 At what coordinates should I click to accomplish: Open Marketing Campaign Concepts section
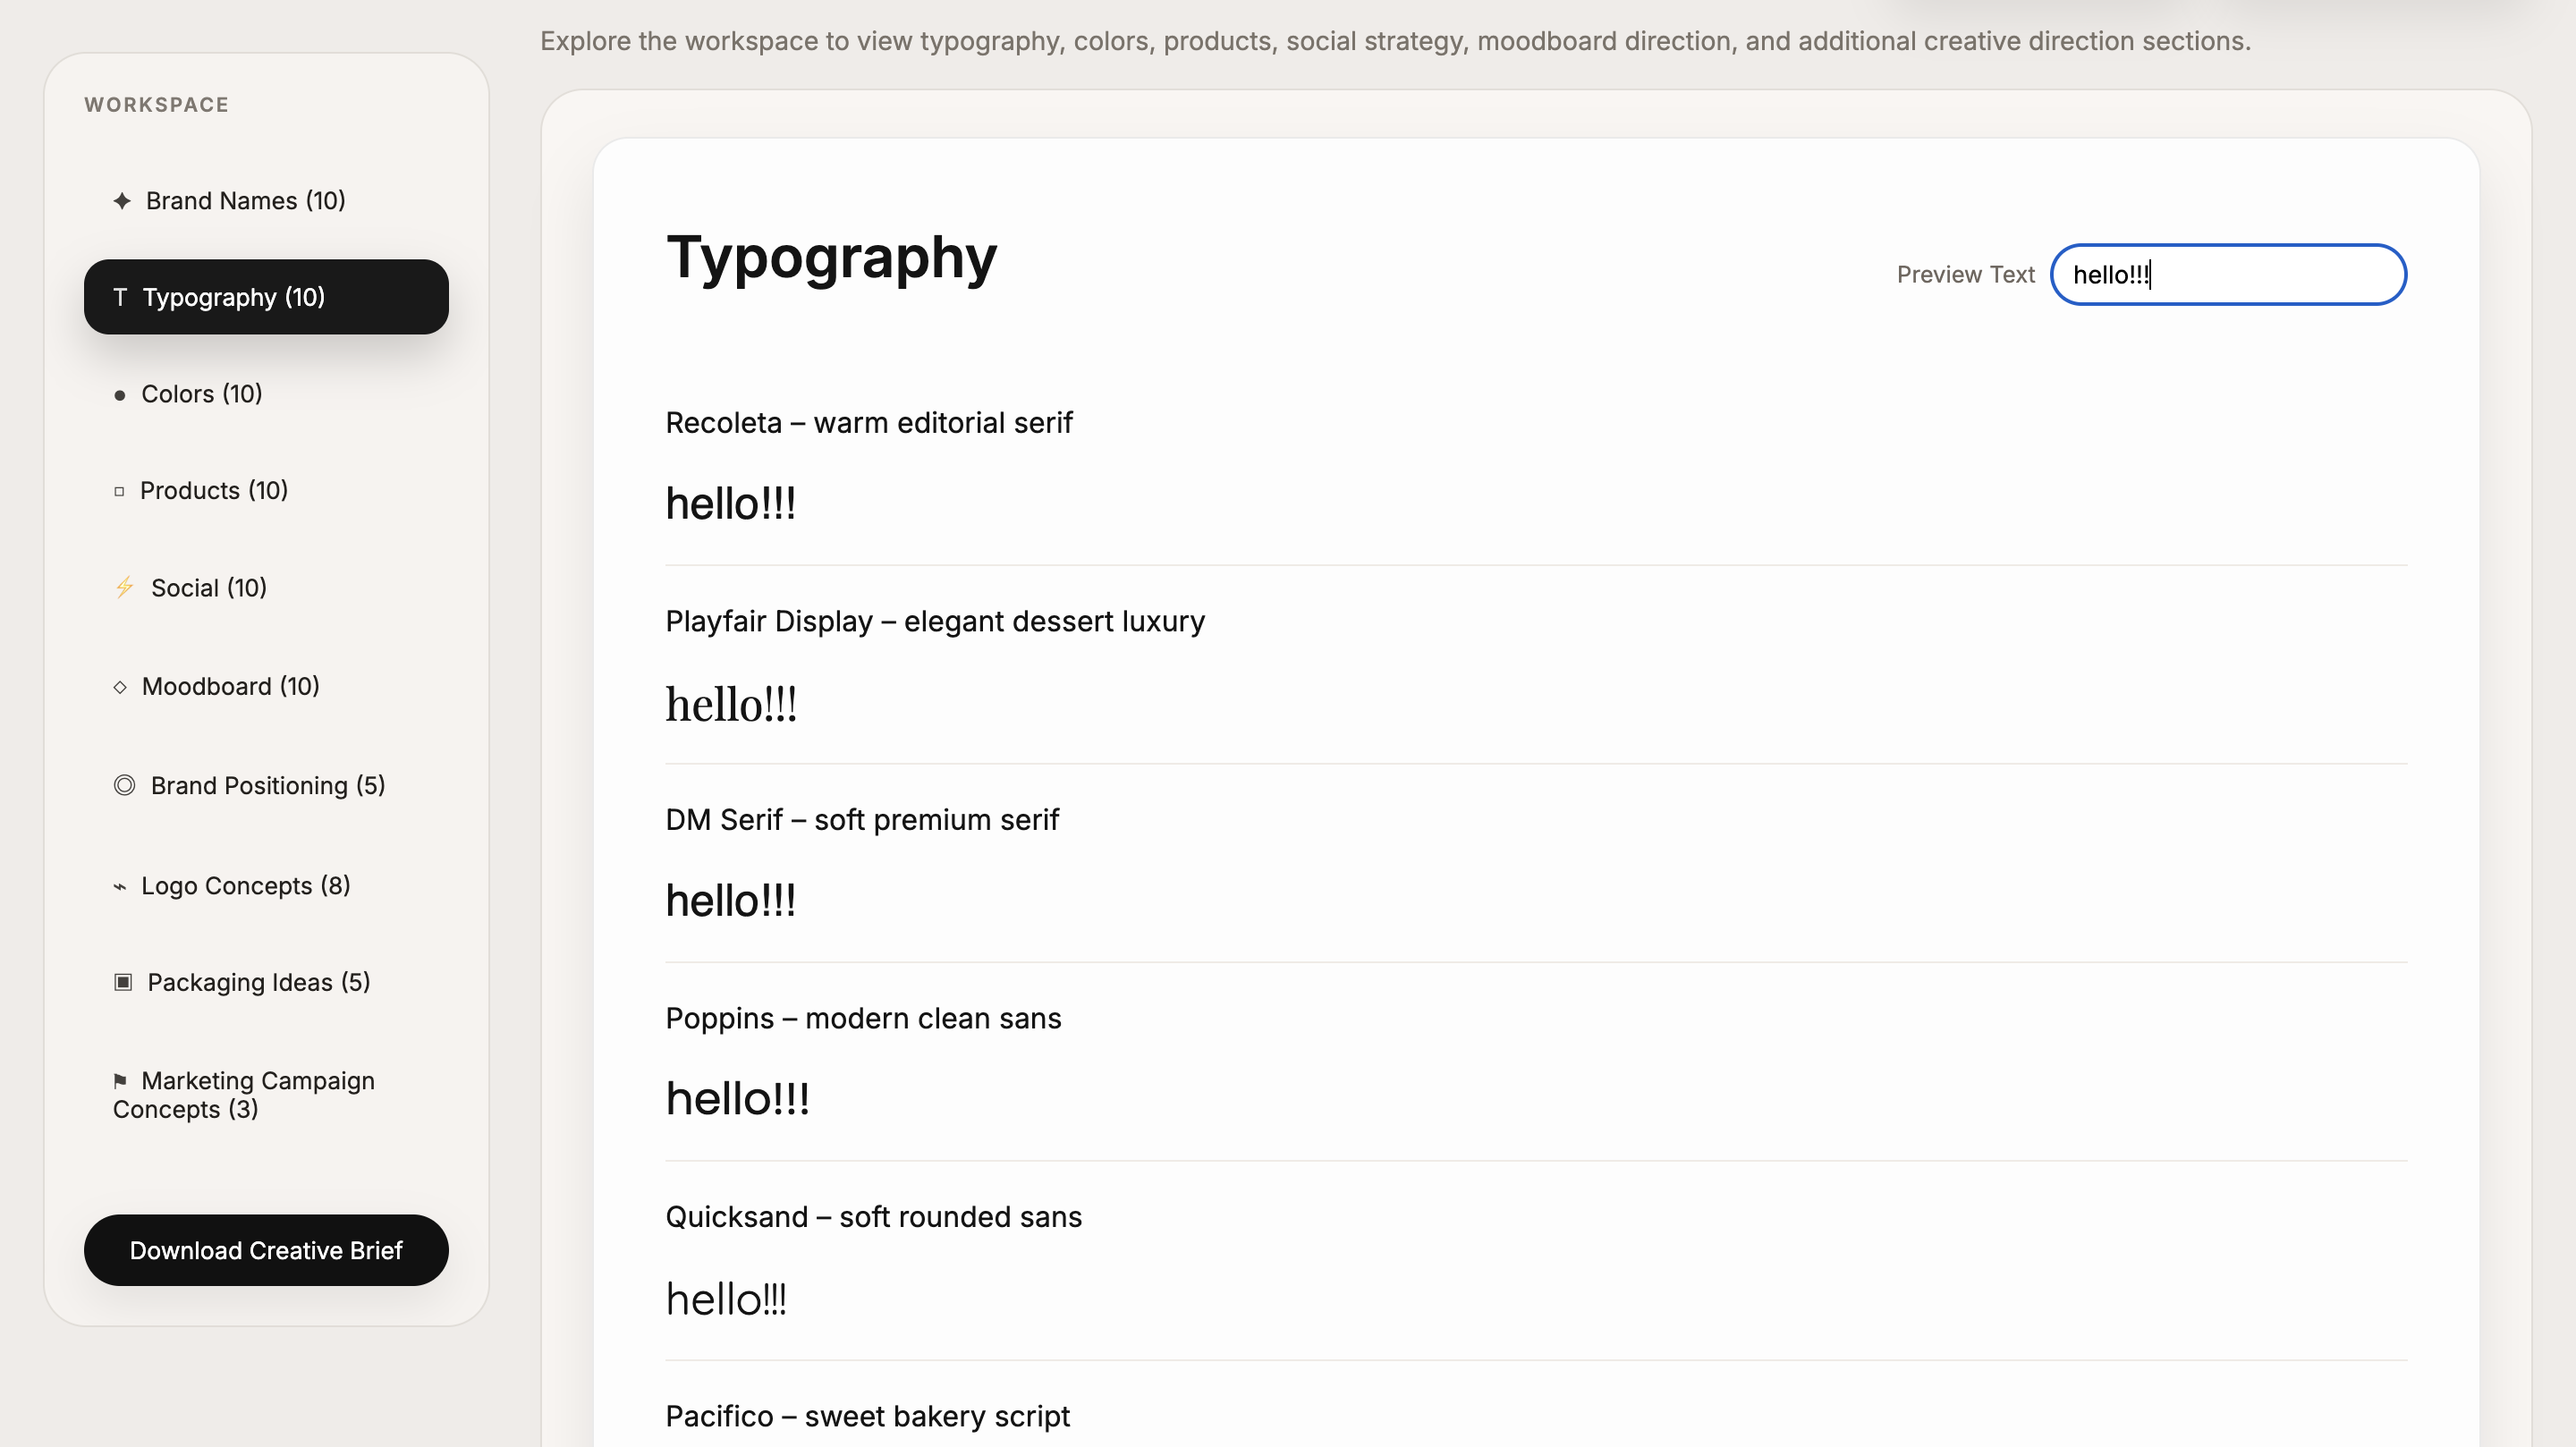coord(243,1095)
